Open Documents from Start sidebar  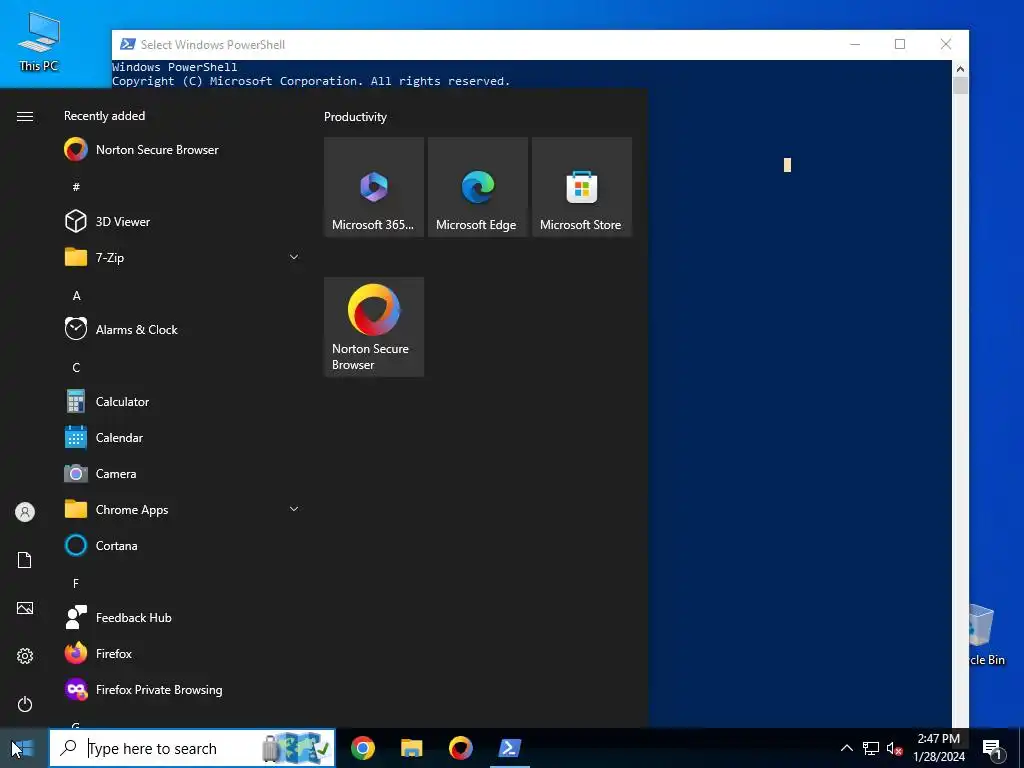pos(25,560)
